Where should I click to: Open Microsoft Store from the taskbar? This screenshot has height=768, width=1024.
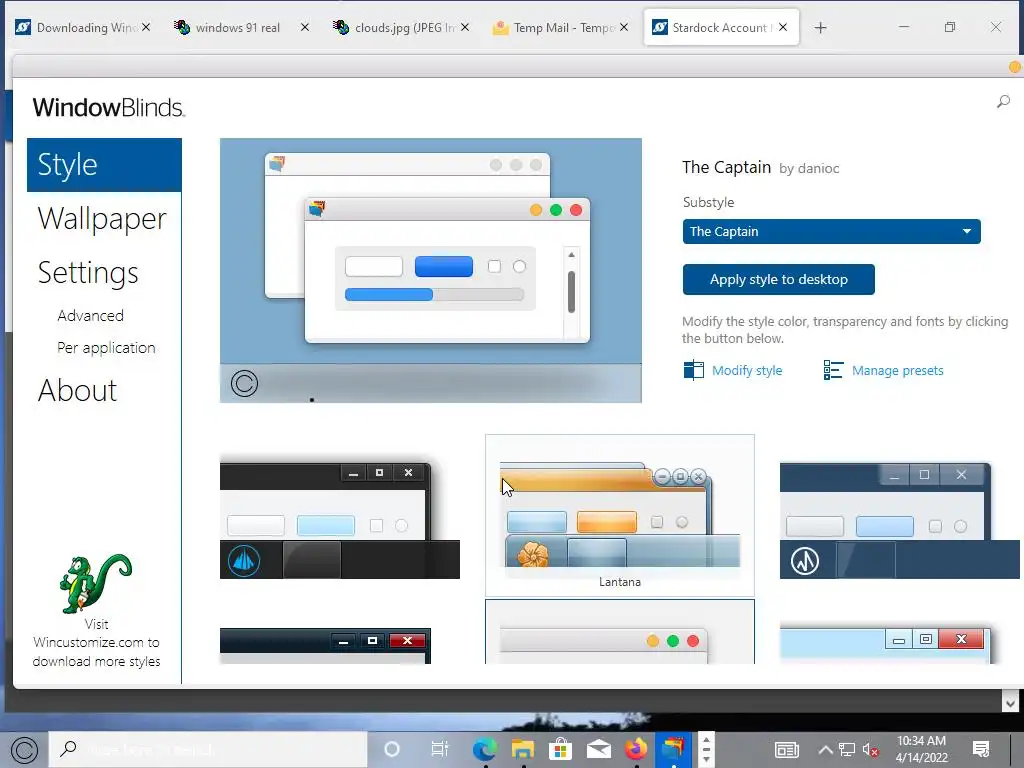point(560,749)
